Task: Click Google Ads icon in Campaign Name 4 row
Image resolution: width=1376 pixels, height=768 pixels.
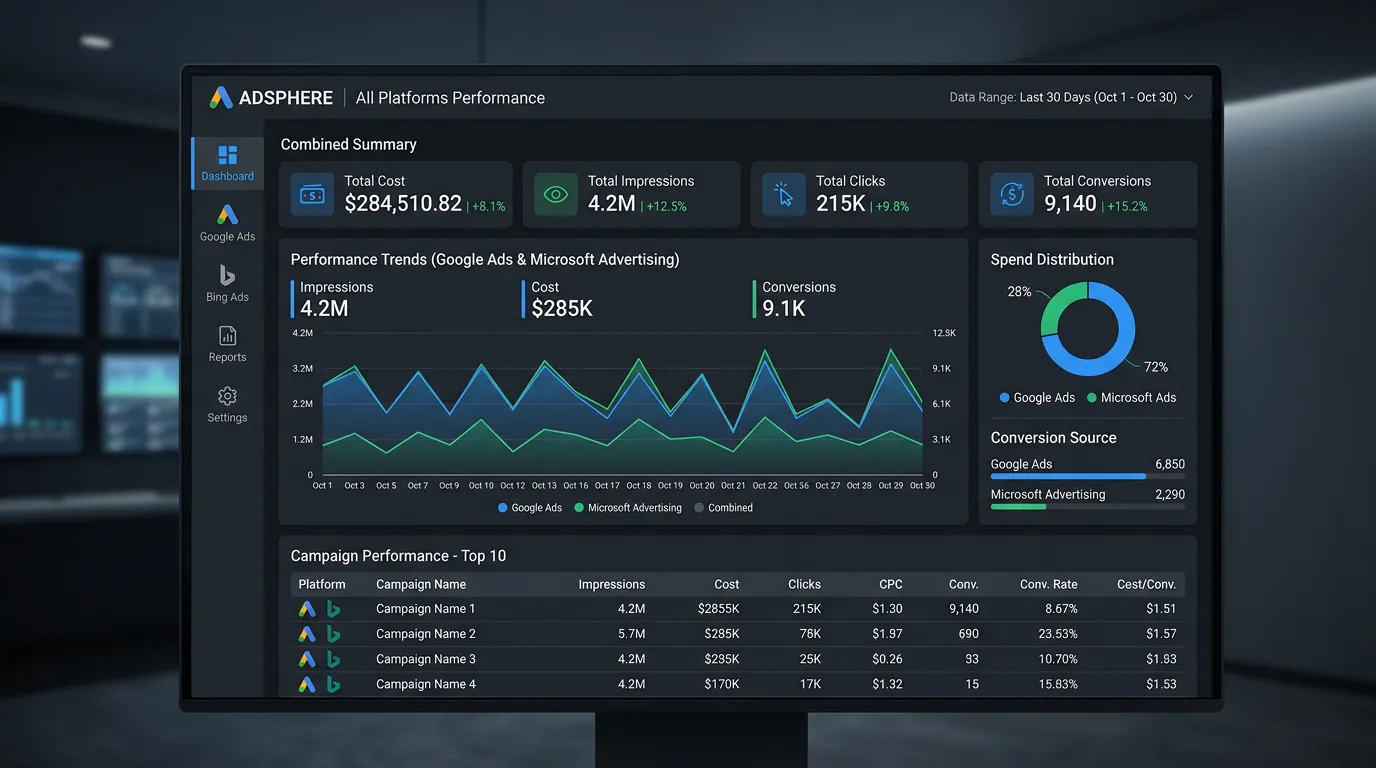Action: (307, 685)
